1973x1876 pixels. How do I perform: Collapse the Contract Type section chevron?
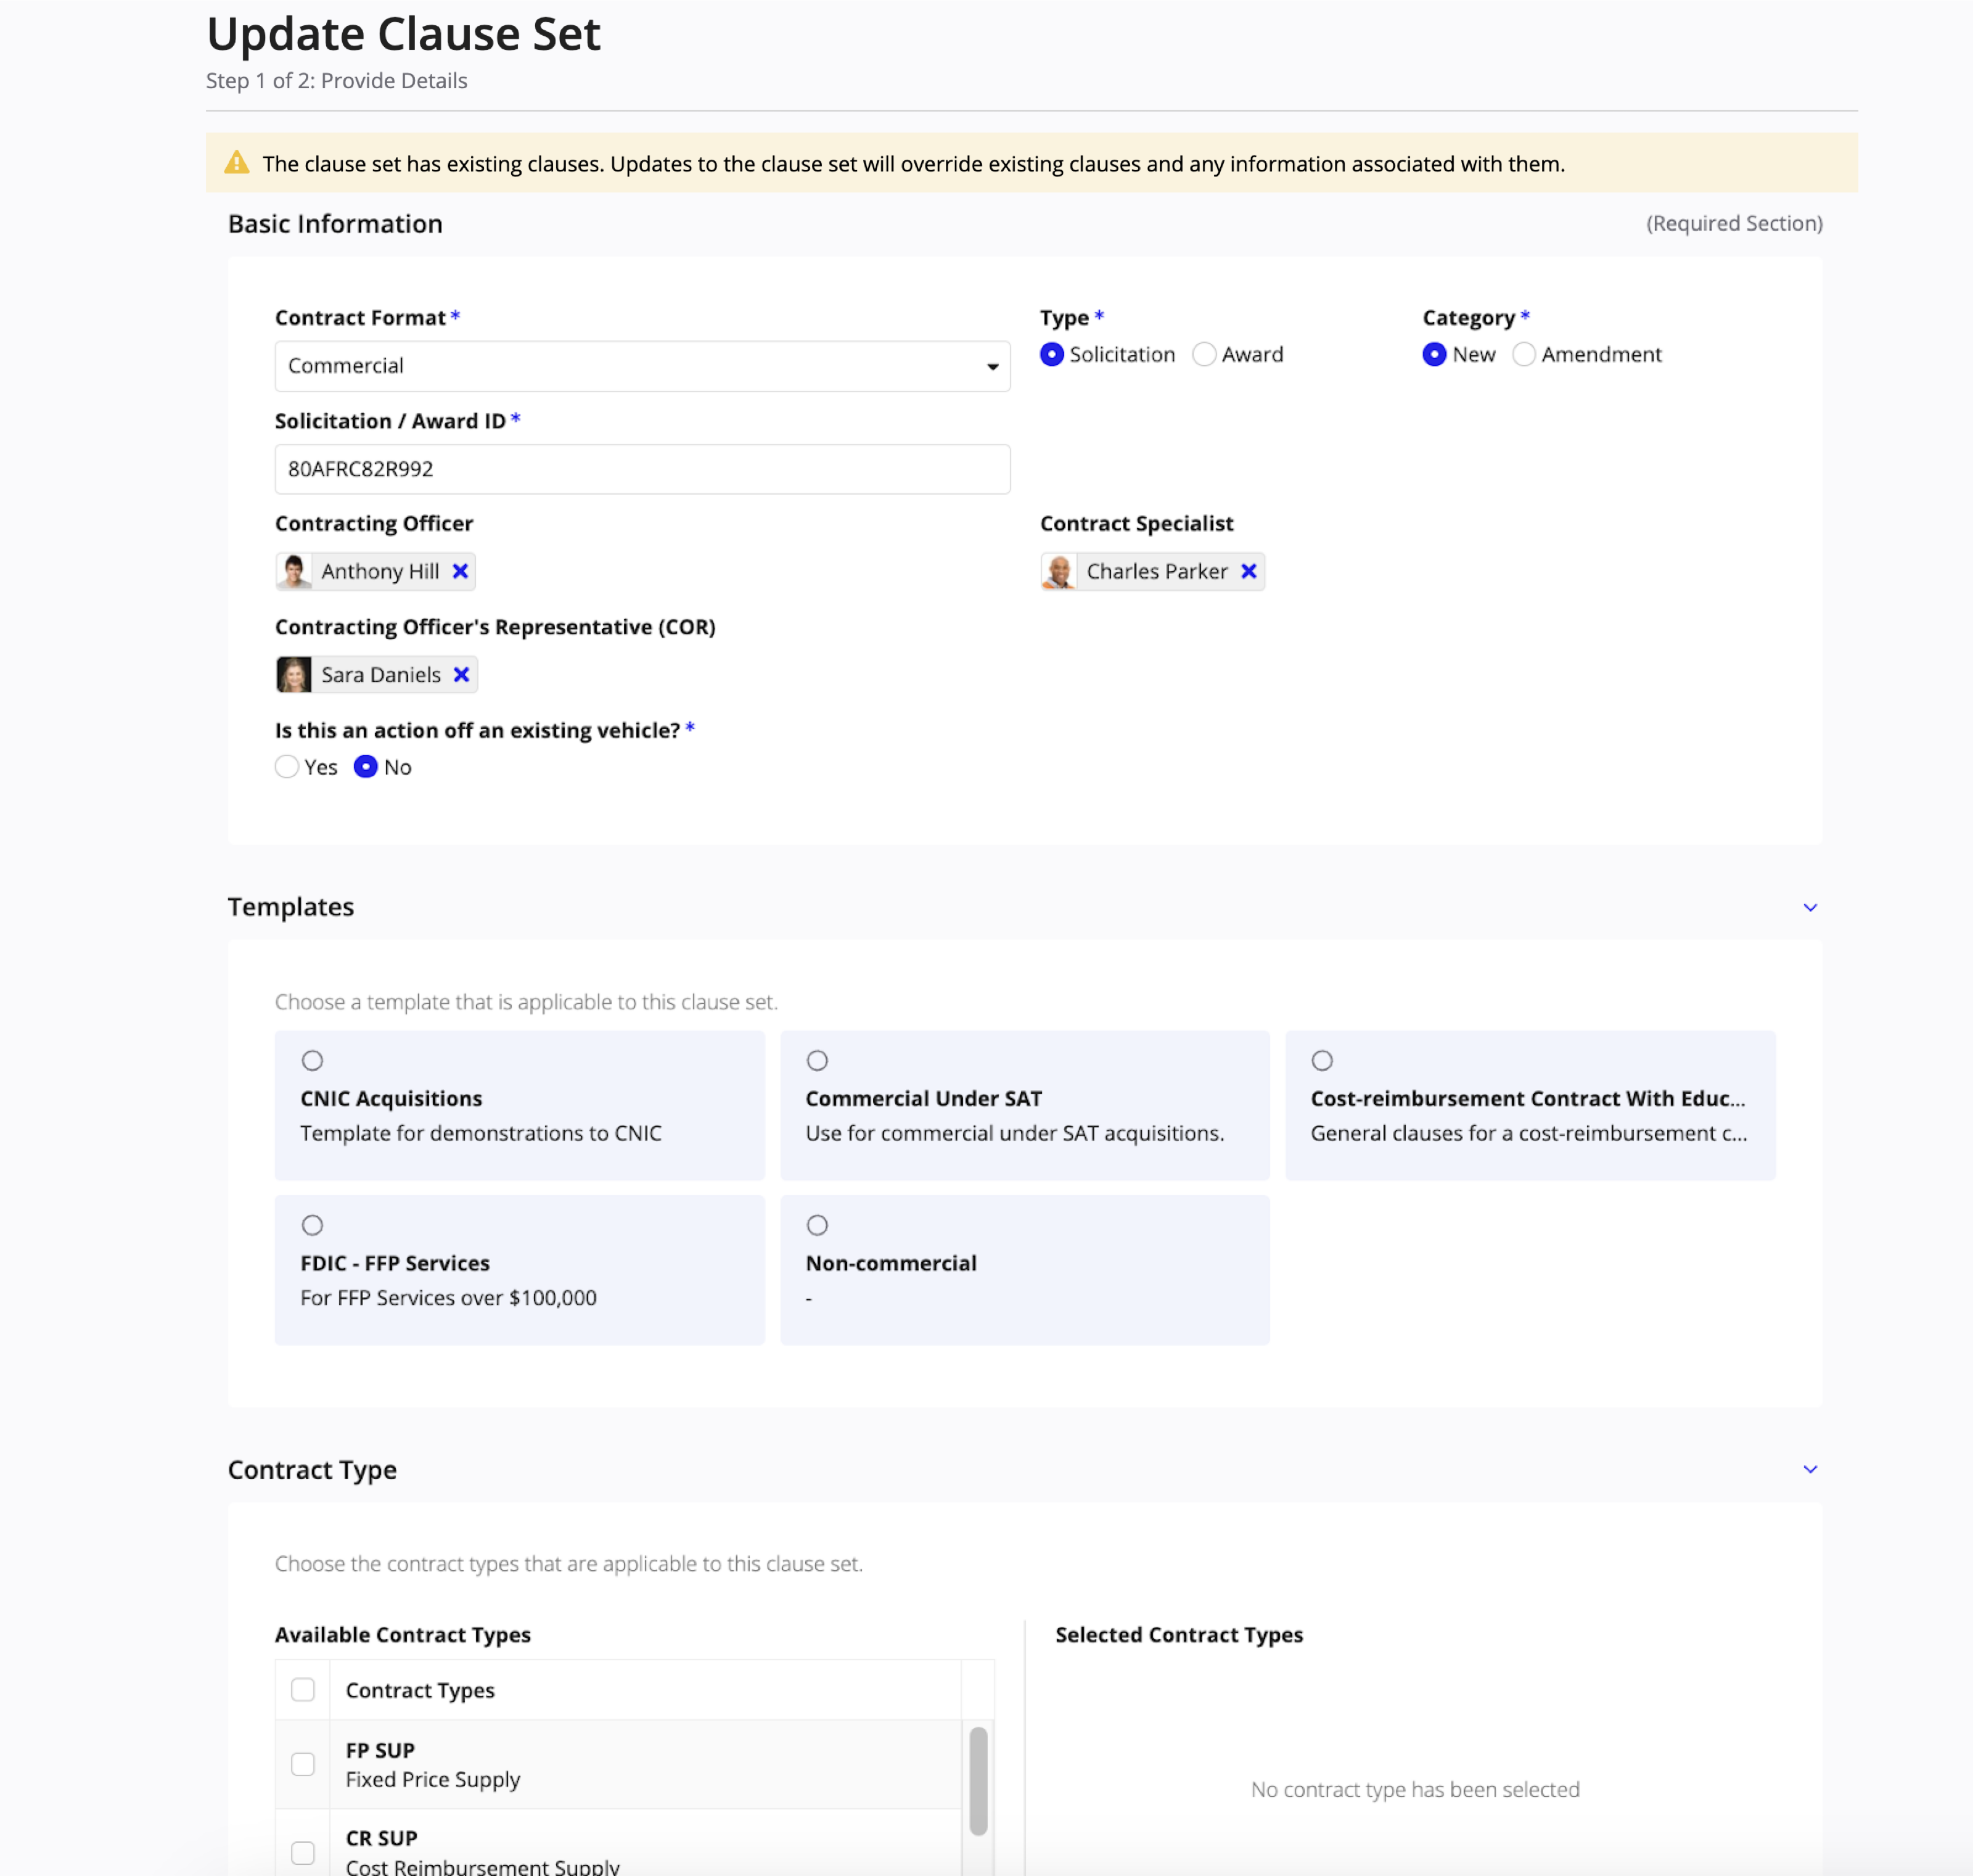coord(1809,1469)
